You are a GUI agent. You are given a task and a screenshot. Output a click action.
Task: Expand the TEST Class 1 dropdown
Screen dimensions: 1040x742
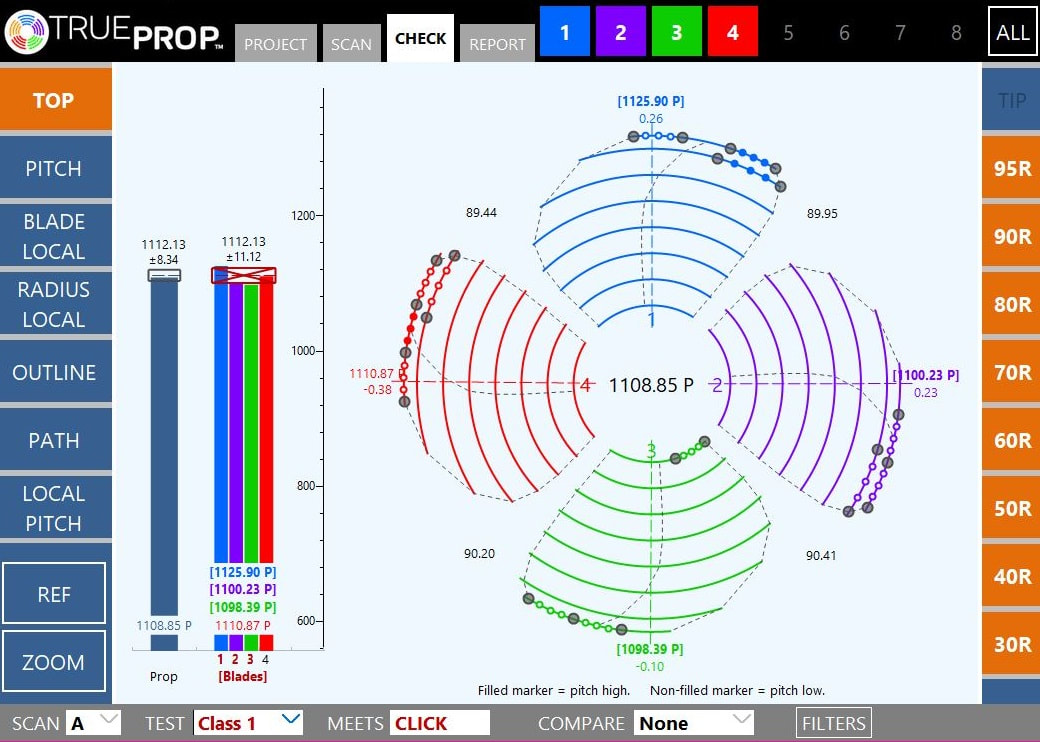pyautogui.click(x=249, y=722)
